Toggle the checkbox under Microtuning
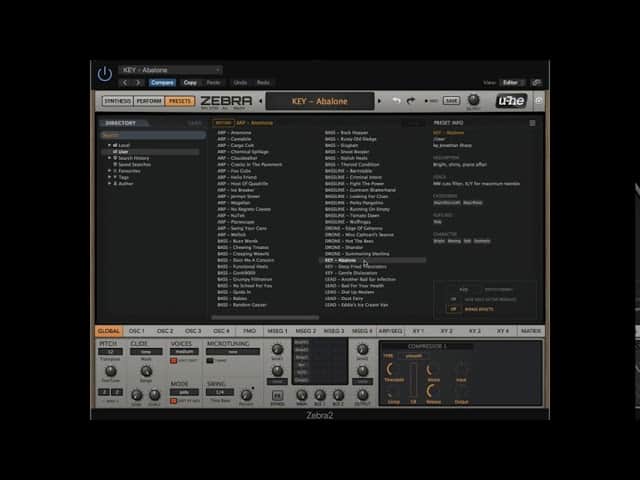 click(x=210, y=361)
